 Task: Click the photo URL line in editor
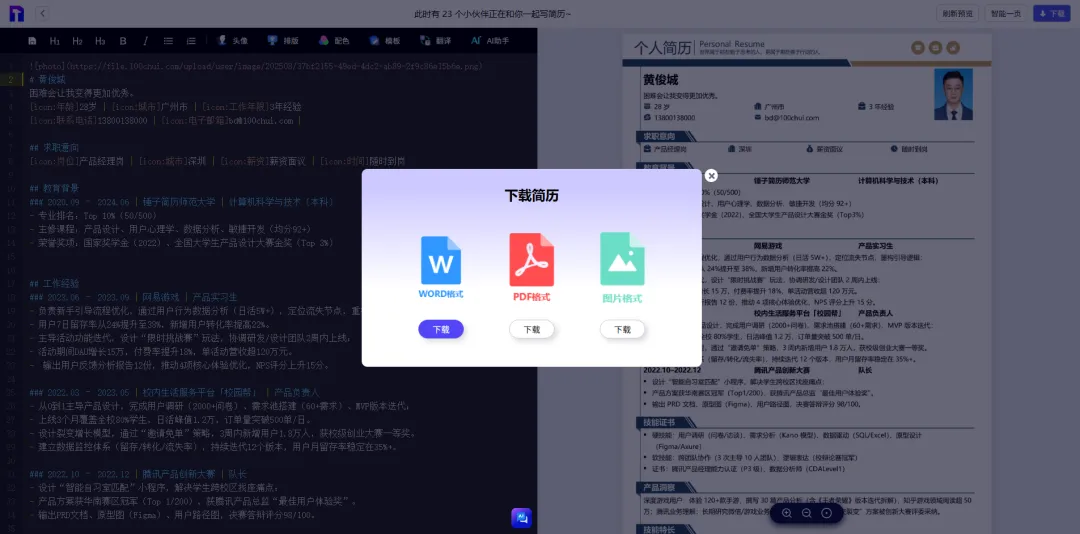pyautogui.click(x=256, y=66)
